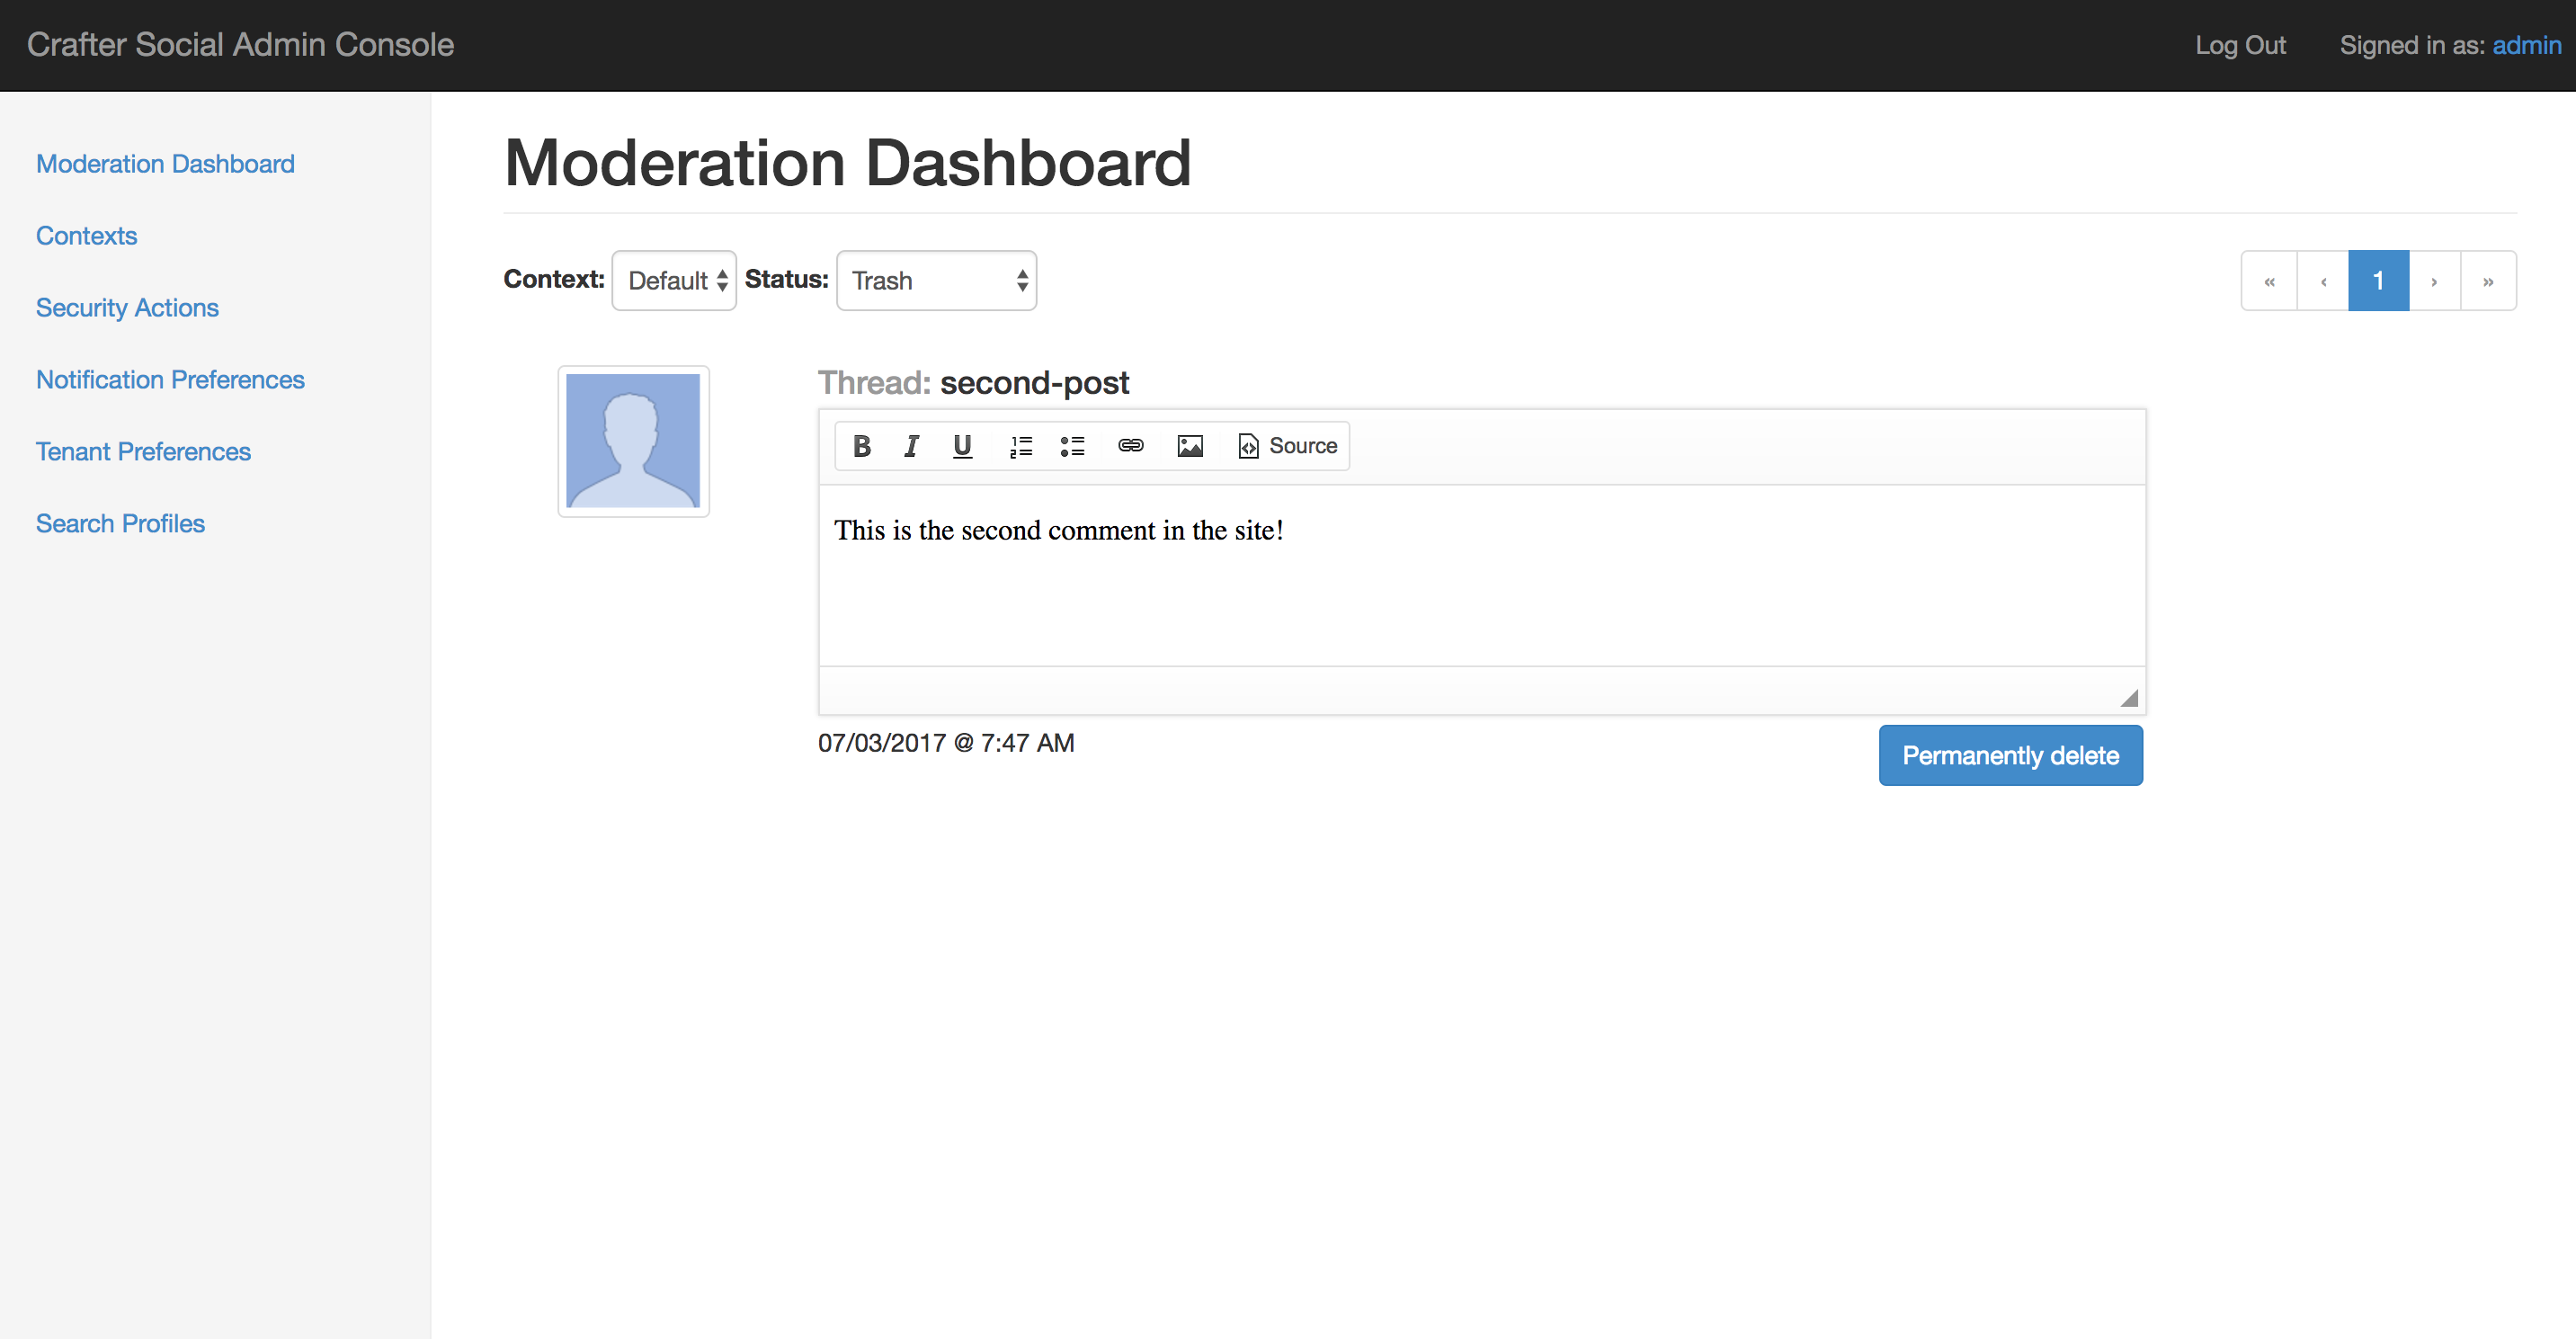Go to the last page of results

pos(2488,281)
